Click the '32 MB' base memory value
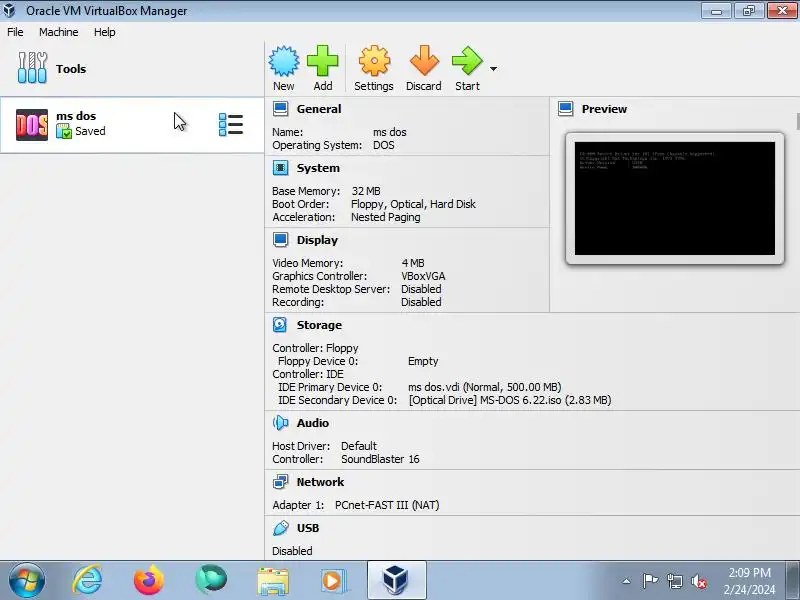Image resolution: width=800 pixels, height=600 pixels. coord(366,191)
